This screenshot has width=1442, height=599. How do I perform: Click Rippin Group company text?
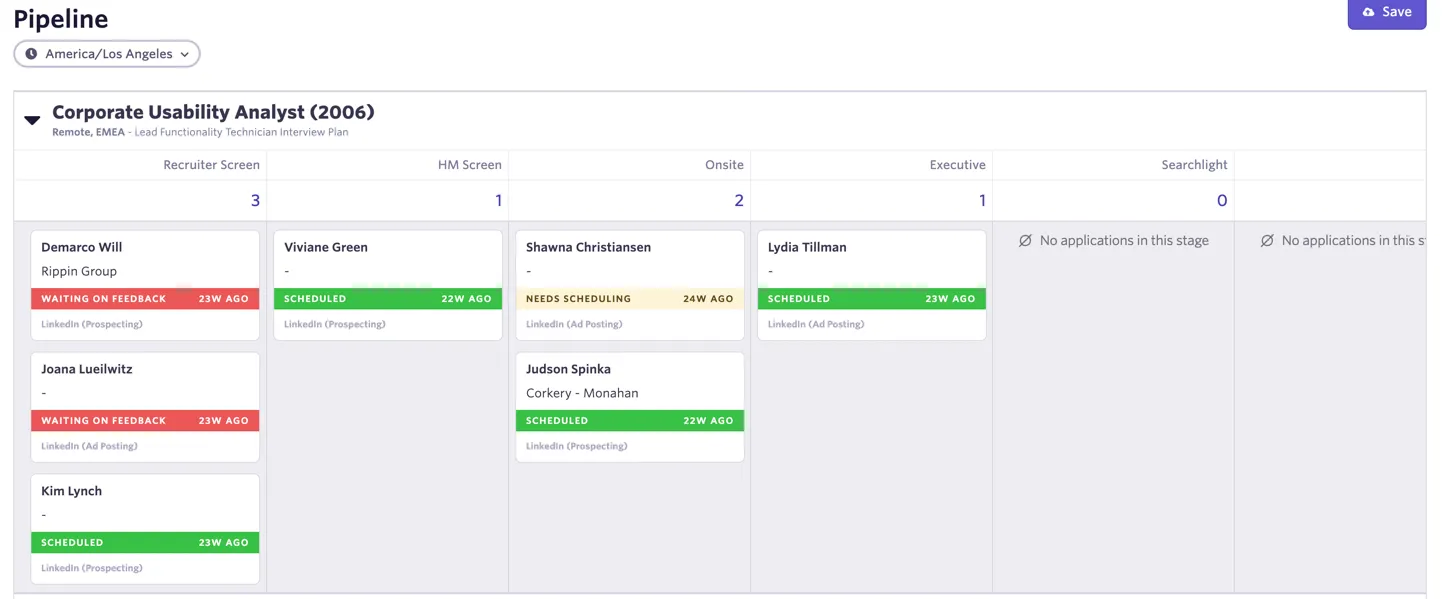coord(79,271)
